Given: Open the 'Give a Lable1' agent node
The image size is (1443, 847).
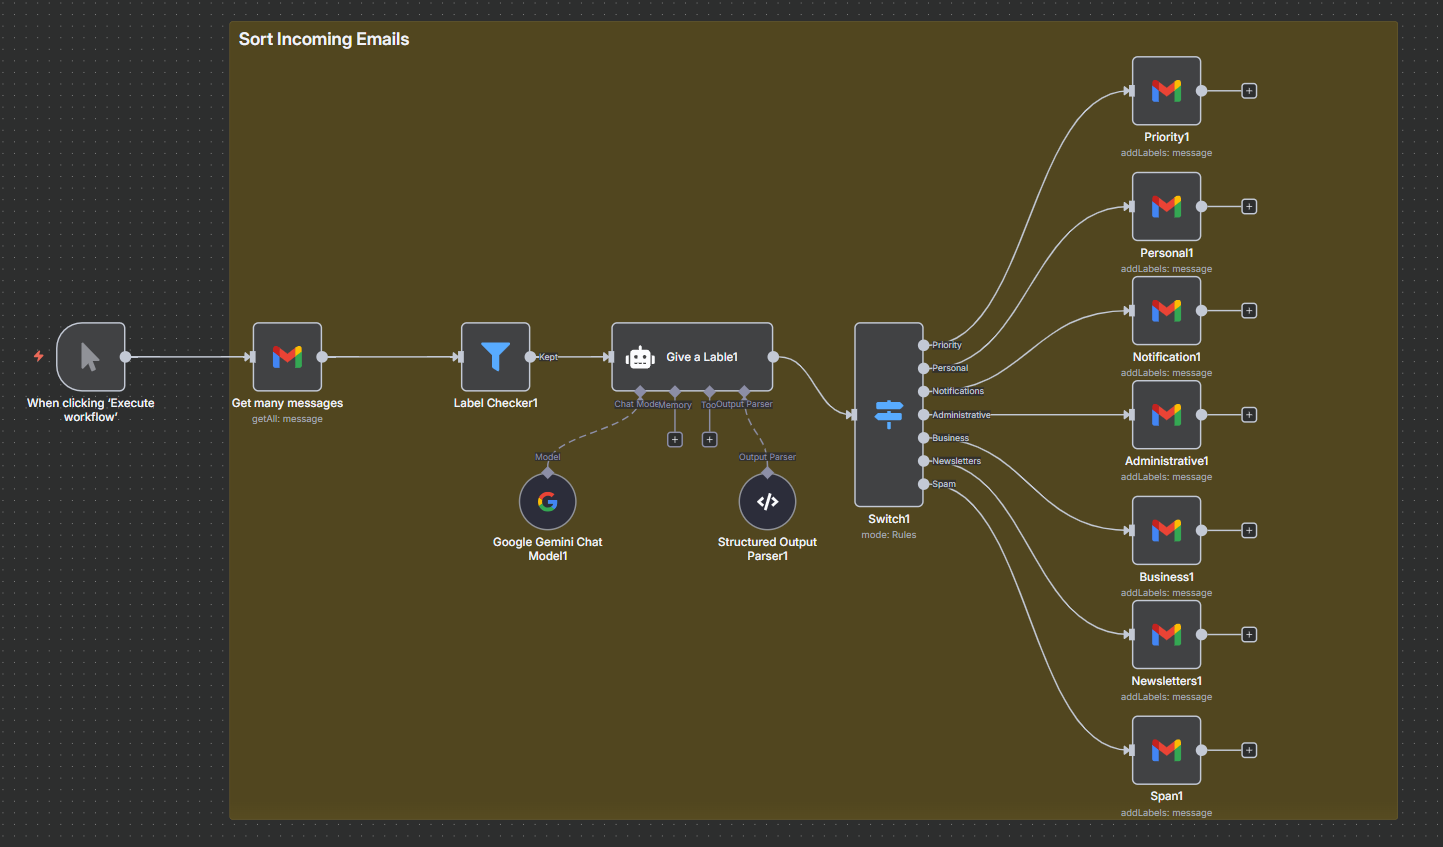Looking at the screenshot, I should pos(692,357).
